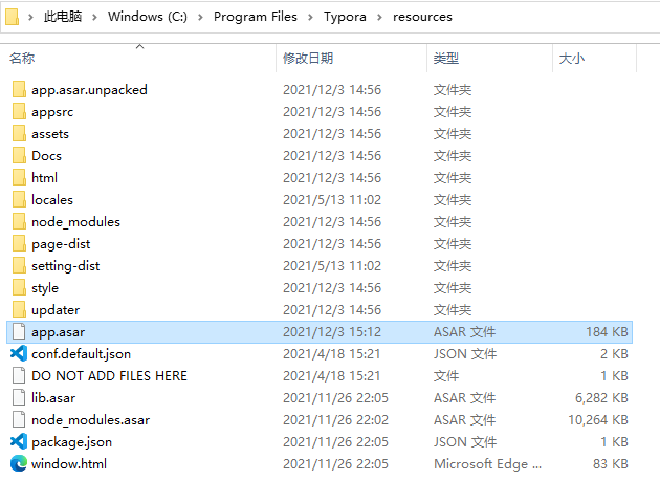Click the updater folder icon
The height and width of the screenshot is (480, 660).
click(x=19, y=309)
